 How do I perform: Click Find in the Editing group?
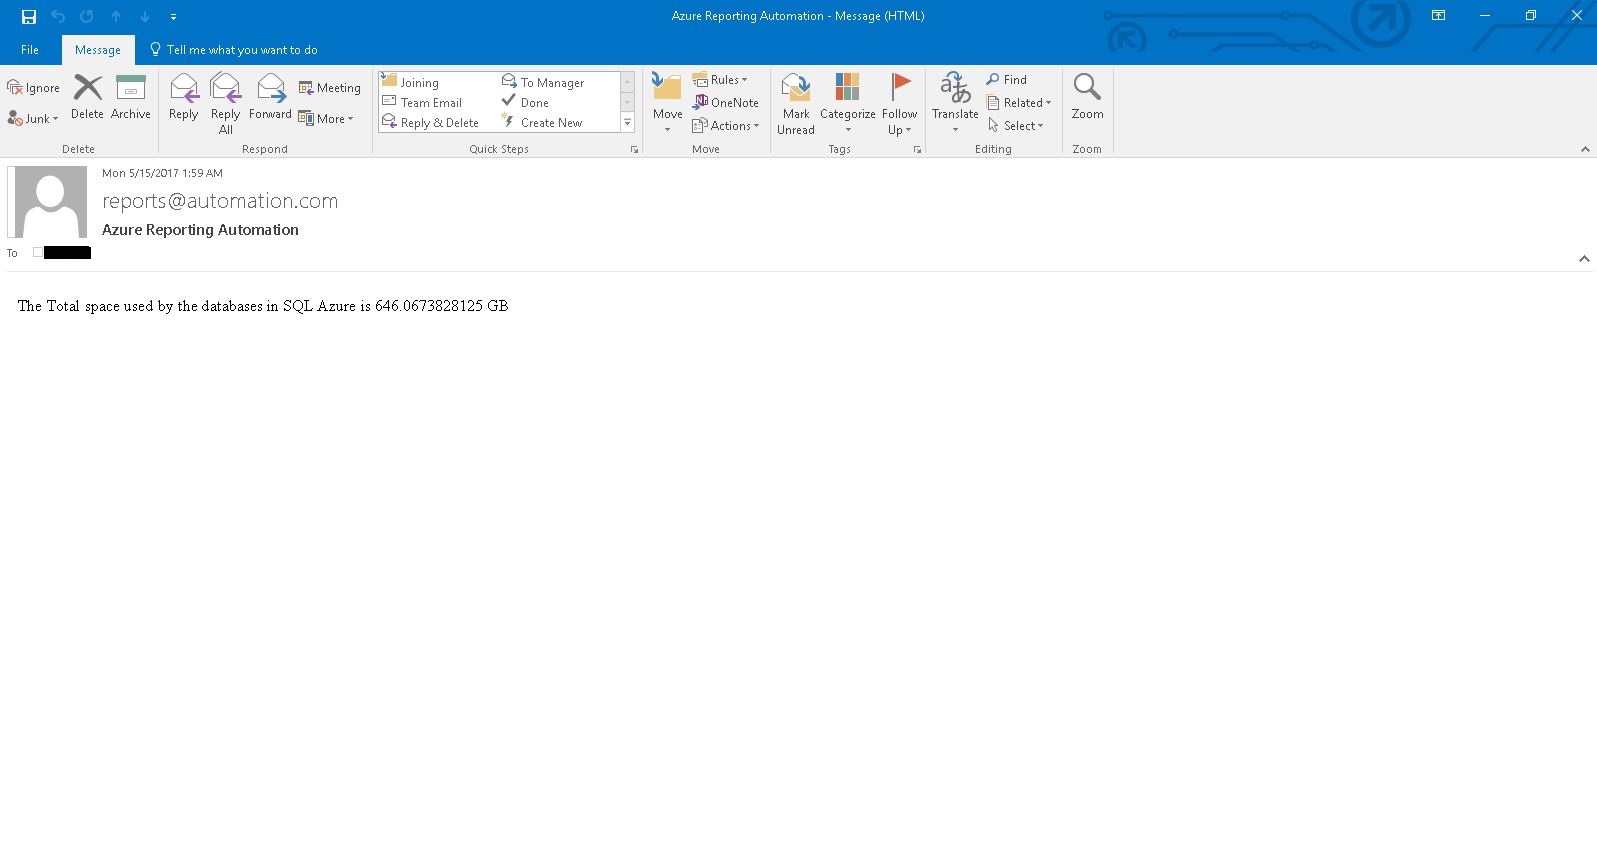(x=1007, y=79)
